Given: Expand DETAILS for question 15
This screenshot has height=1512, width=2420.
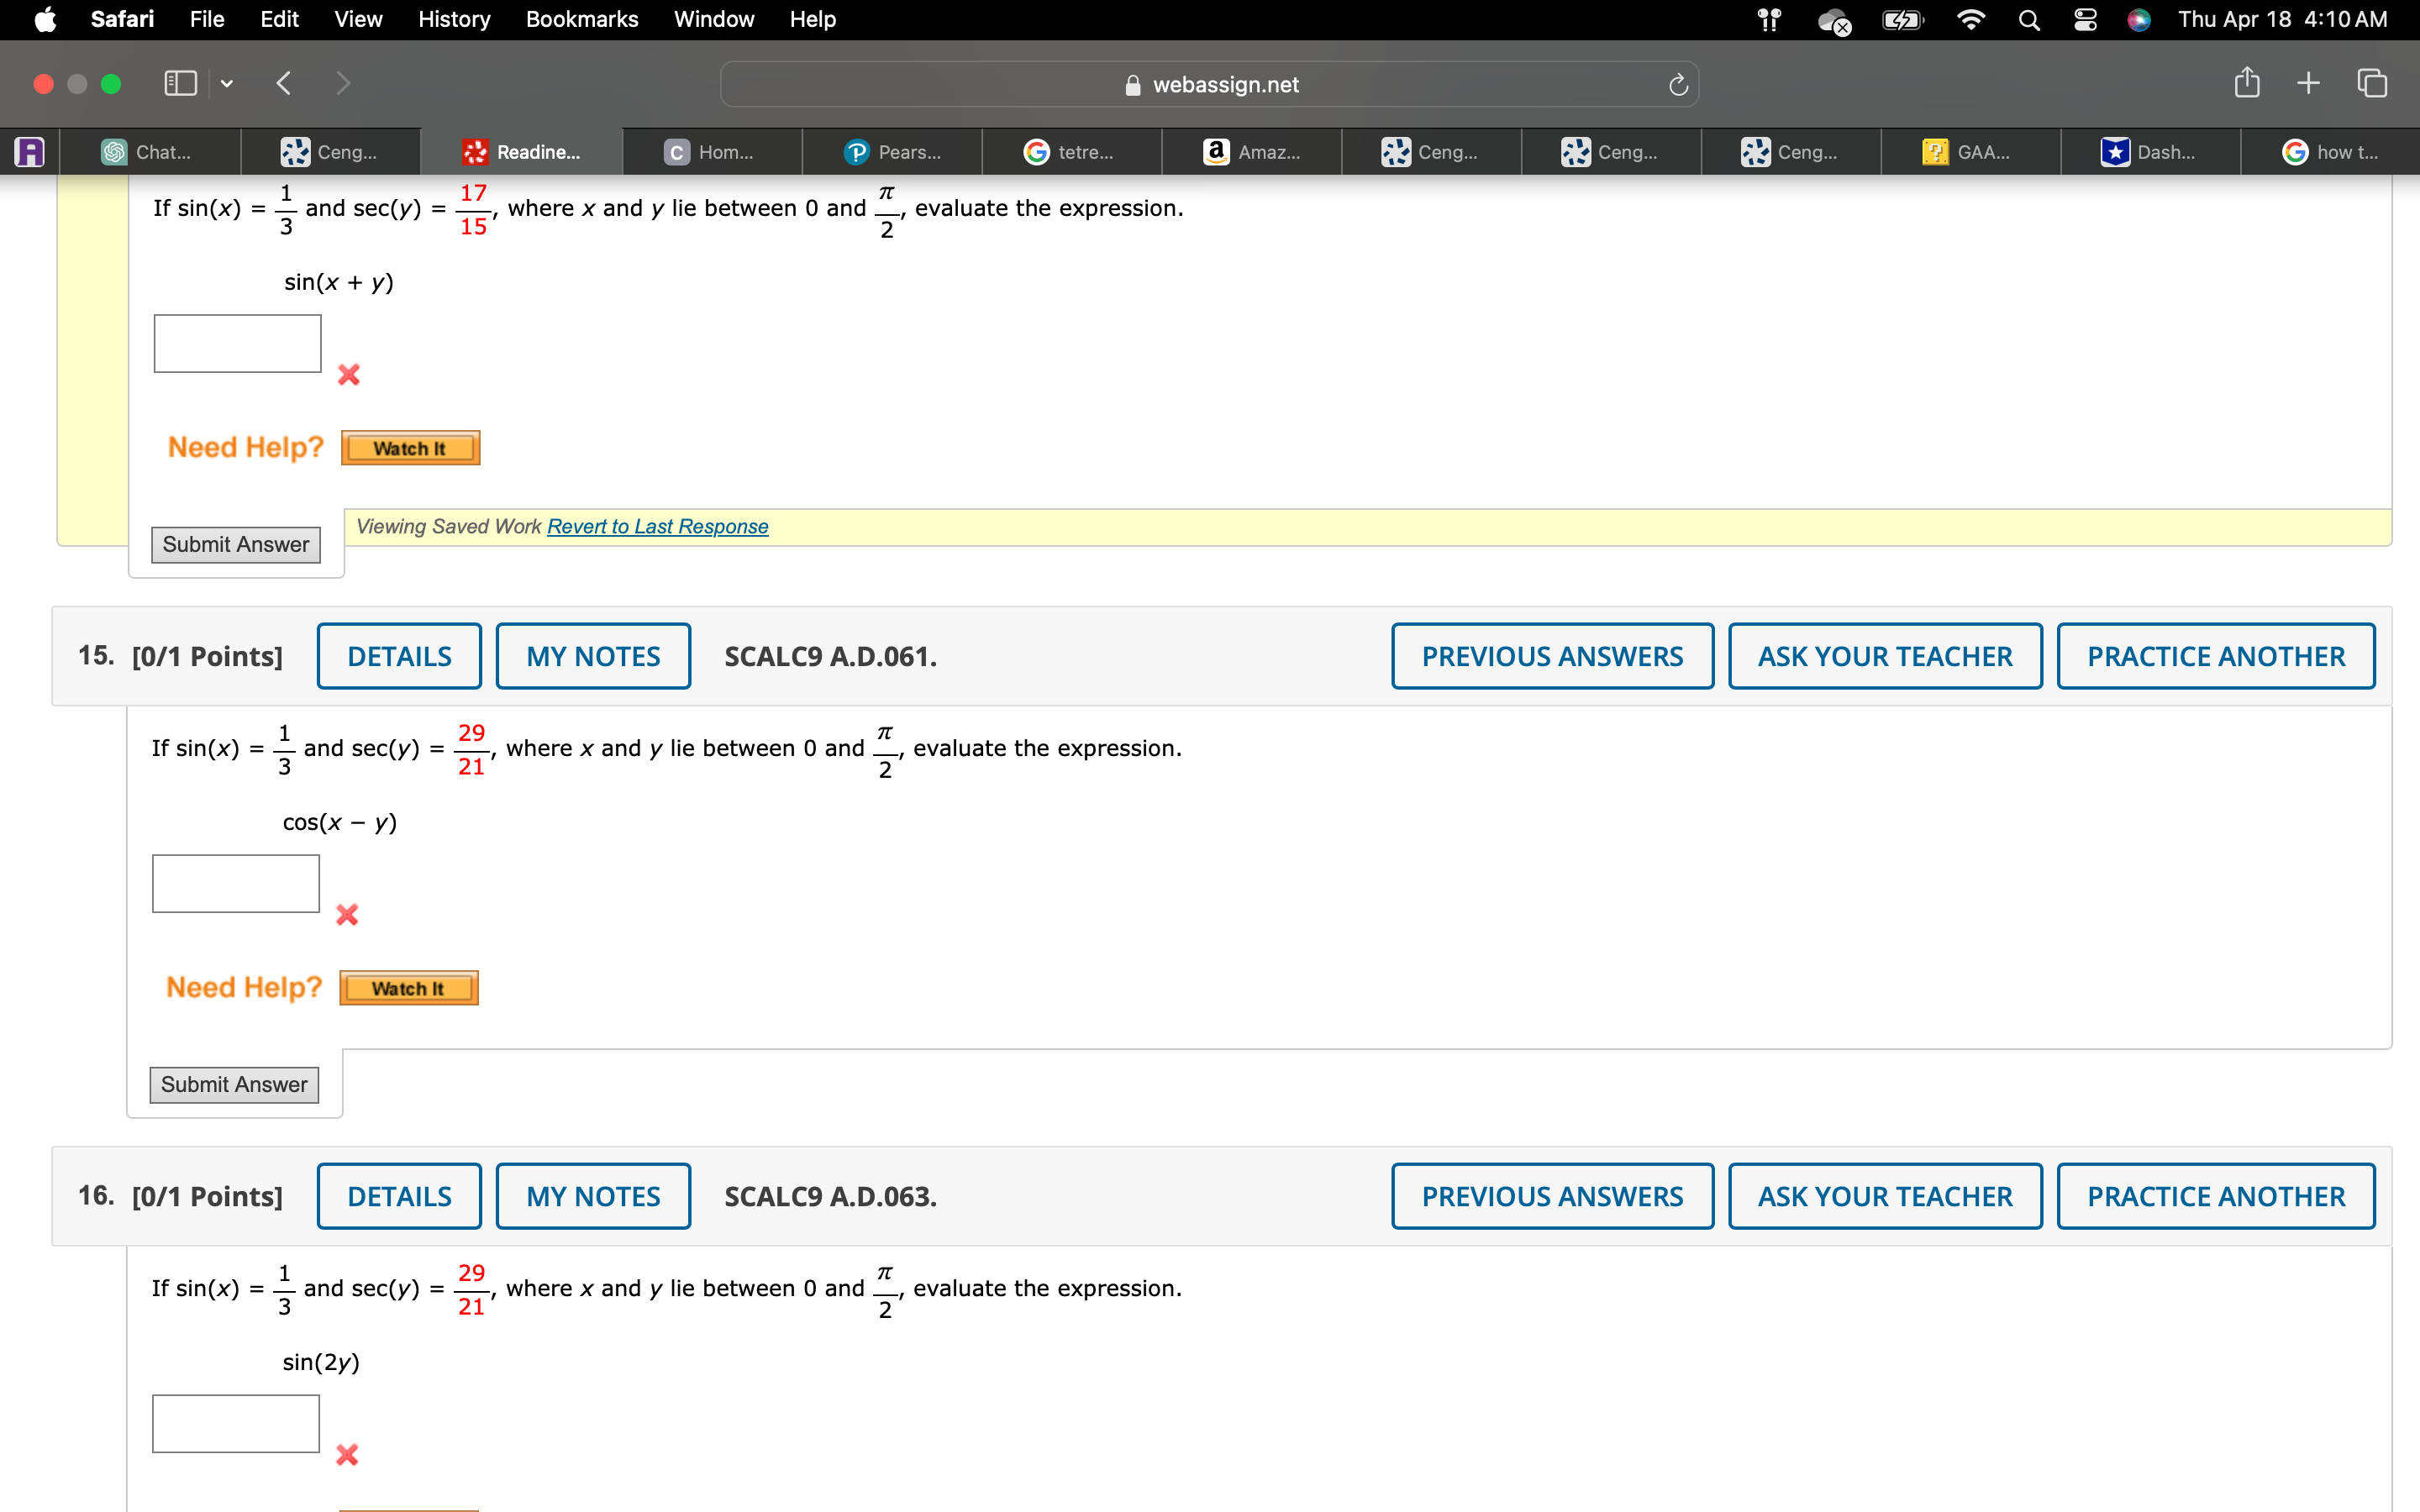Looking at the screenshot, I should [x=399, y=656].
